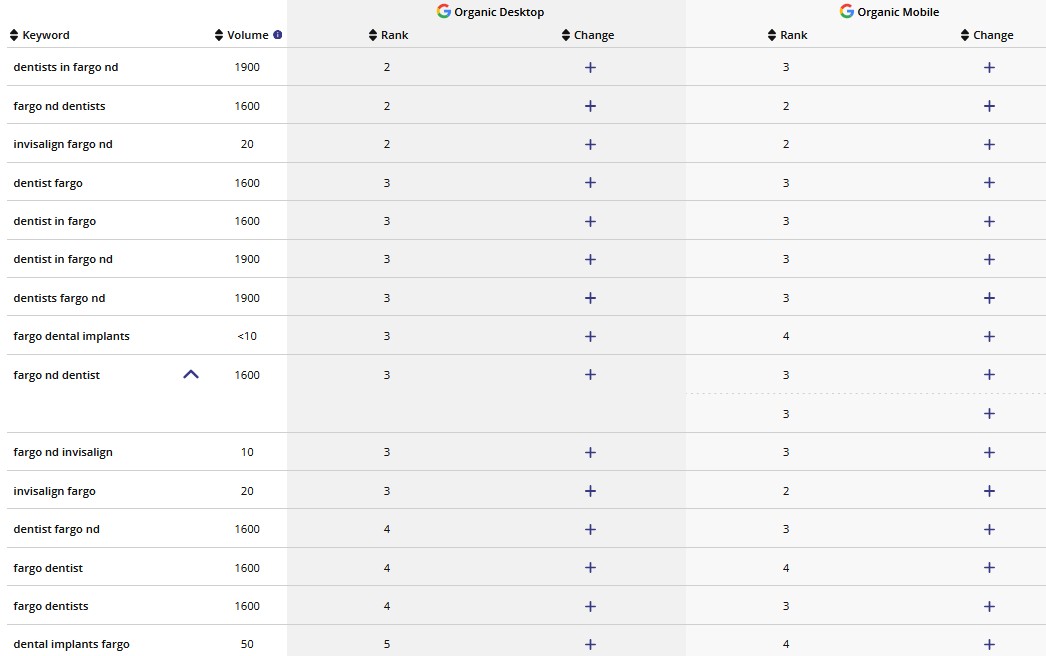Sort by Organic Desktop Rank

[x=388, y=35]
